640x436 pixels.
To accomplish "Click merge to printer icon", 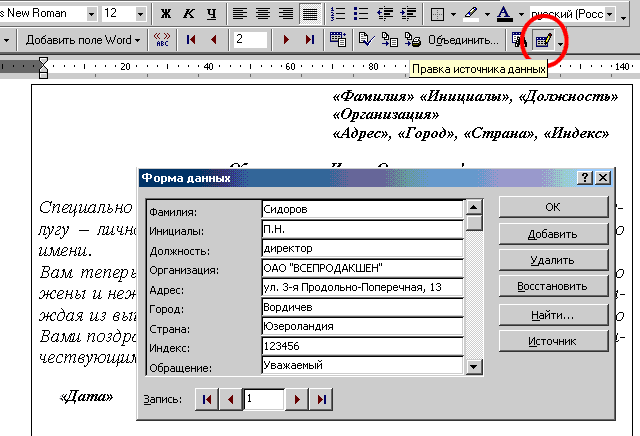I will [413, 40].
